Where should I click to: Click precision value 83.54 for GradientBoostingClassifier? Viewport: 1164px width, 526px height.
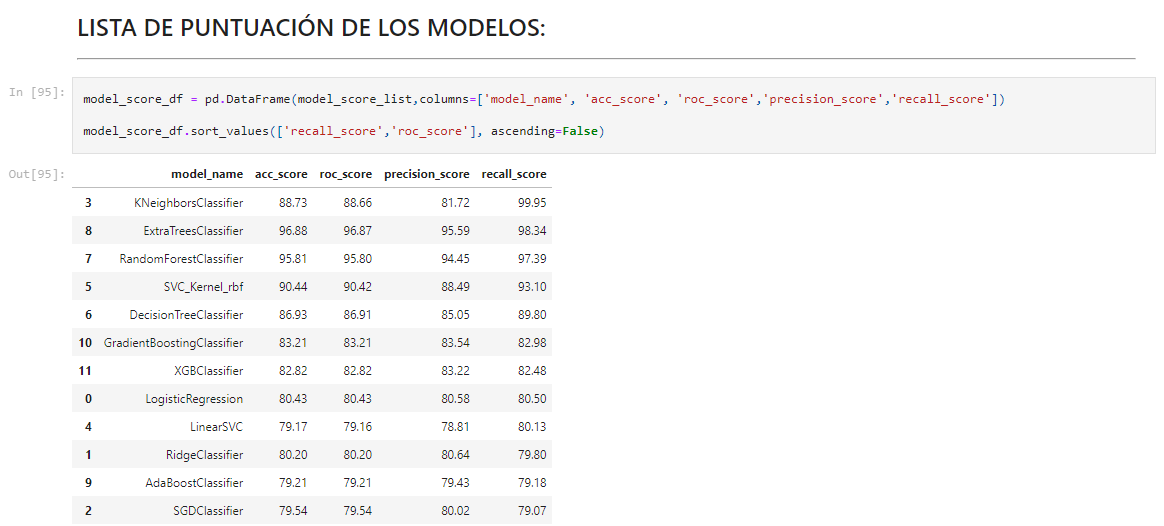pos(456,343)
